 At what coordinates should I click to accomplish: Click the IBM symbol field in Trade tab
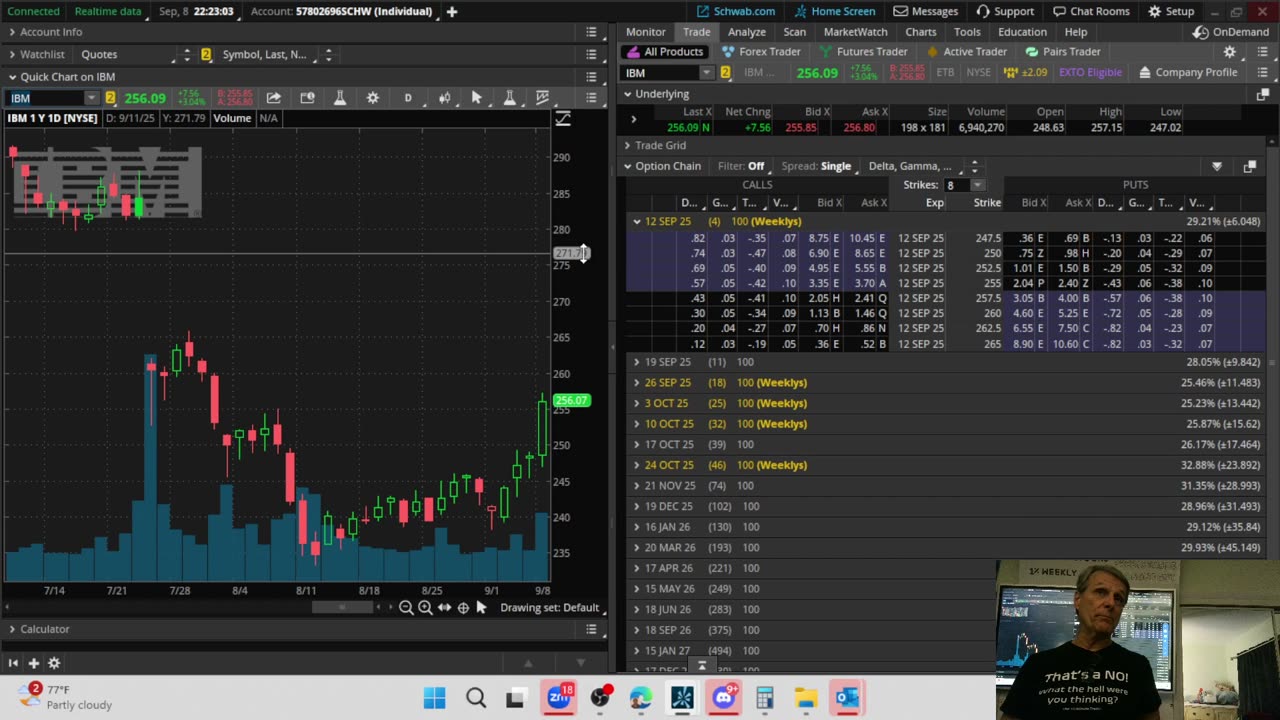coord(661,72)
